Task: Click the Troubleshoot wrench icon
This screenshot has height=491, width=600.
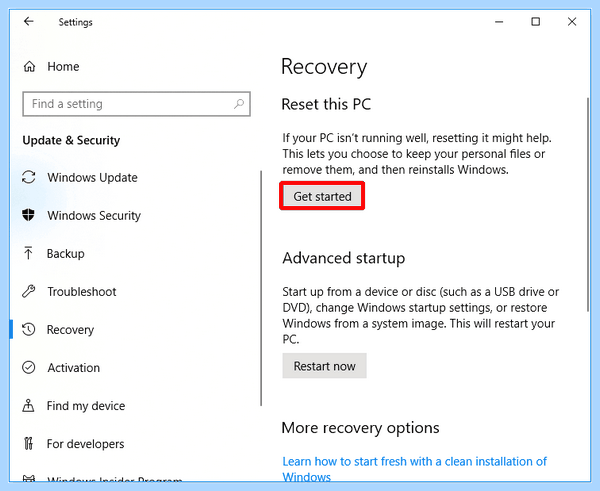Action: point(29,291)
